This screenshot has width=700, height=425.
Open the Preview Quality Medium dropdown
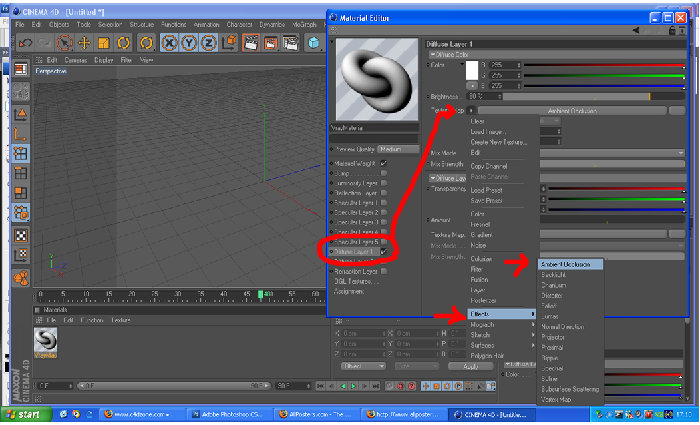point(398,149)
